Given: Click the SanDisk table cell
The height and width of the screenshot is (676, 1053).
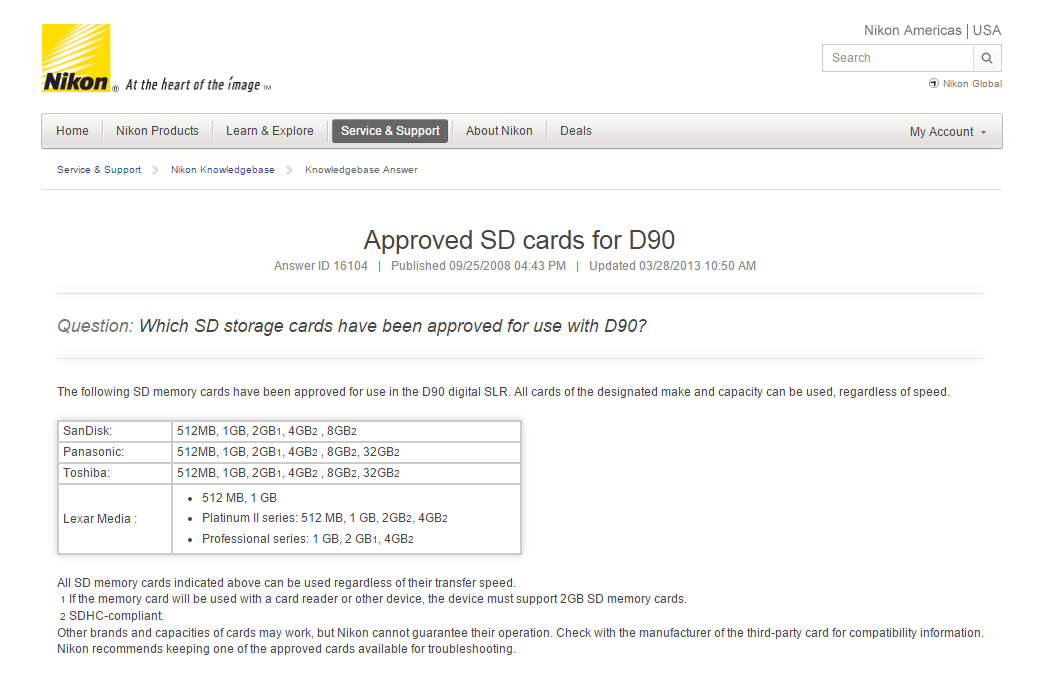Looking at the screenshot, I should point(115,431).
